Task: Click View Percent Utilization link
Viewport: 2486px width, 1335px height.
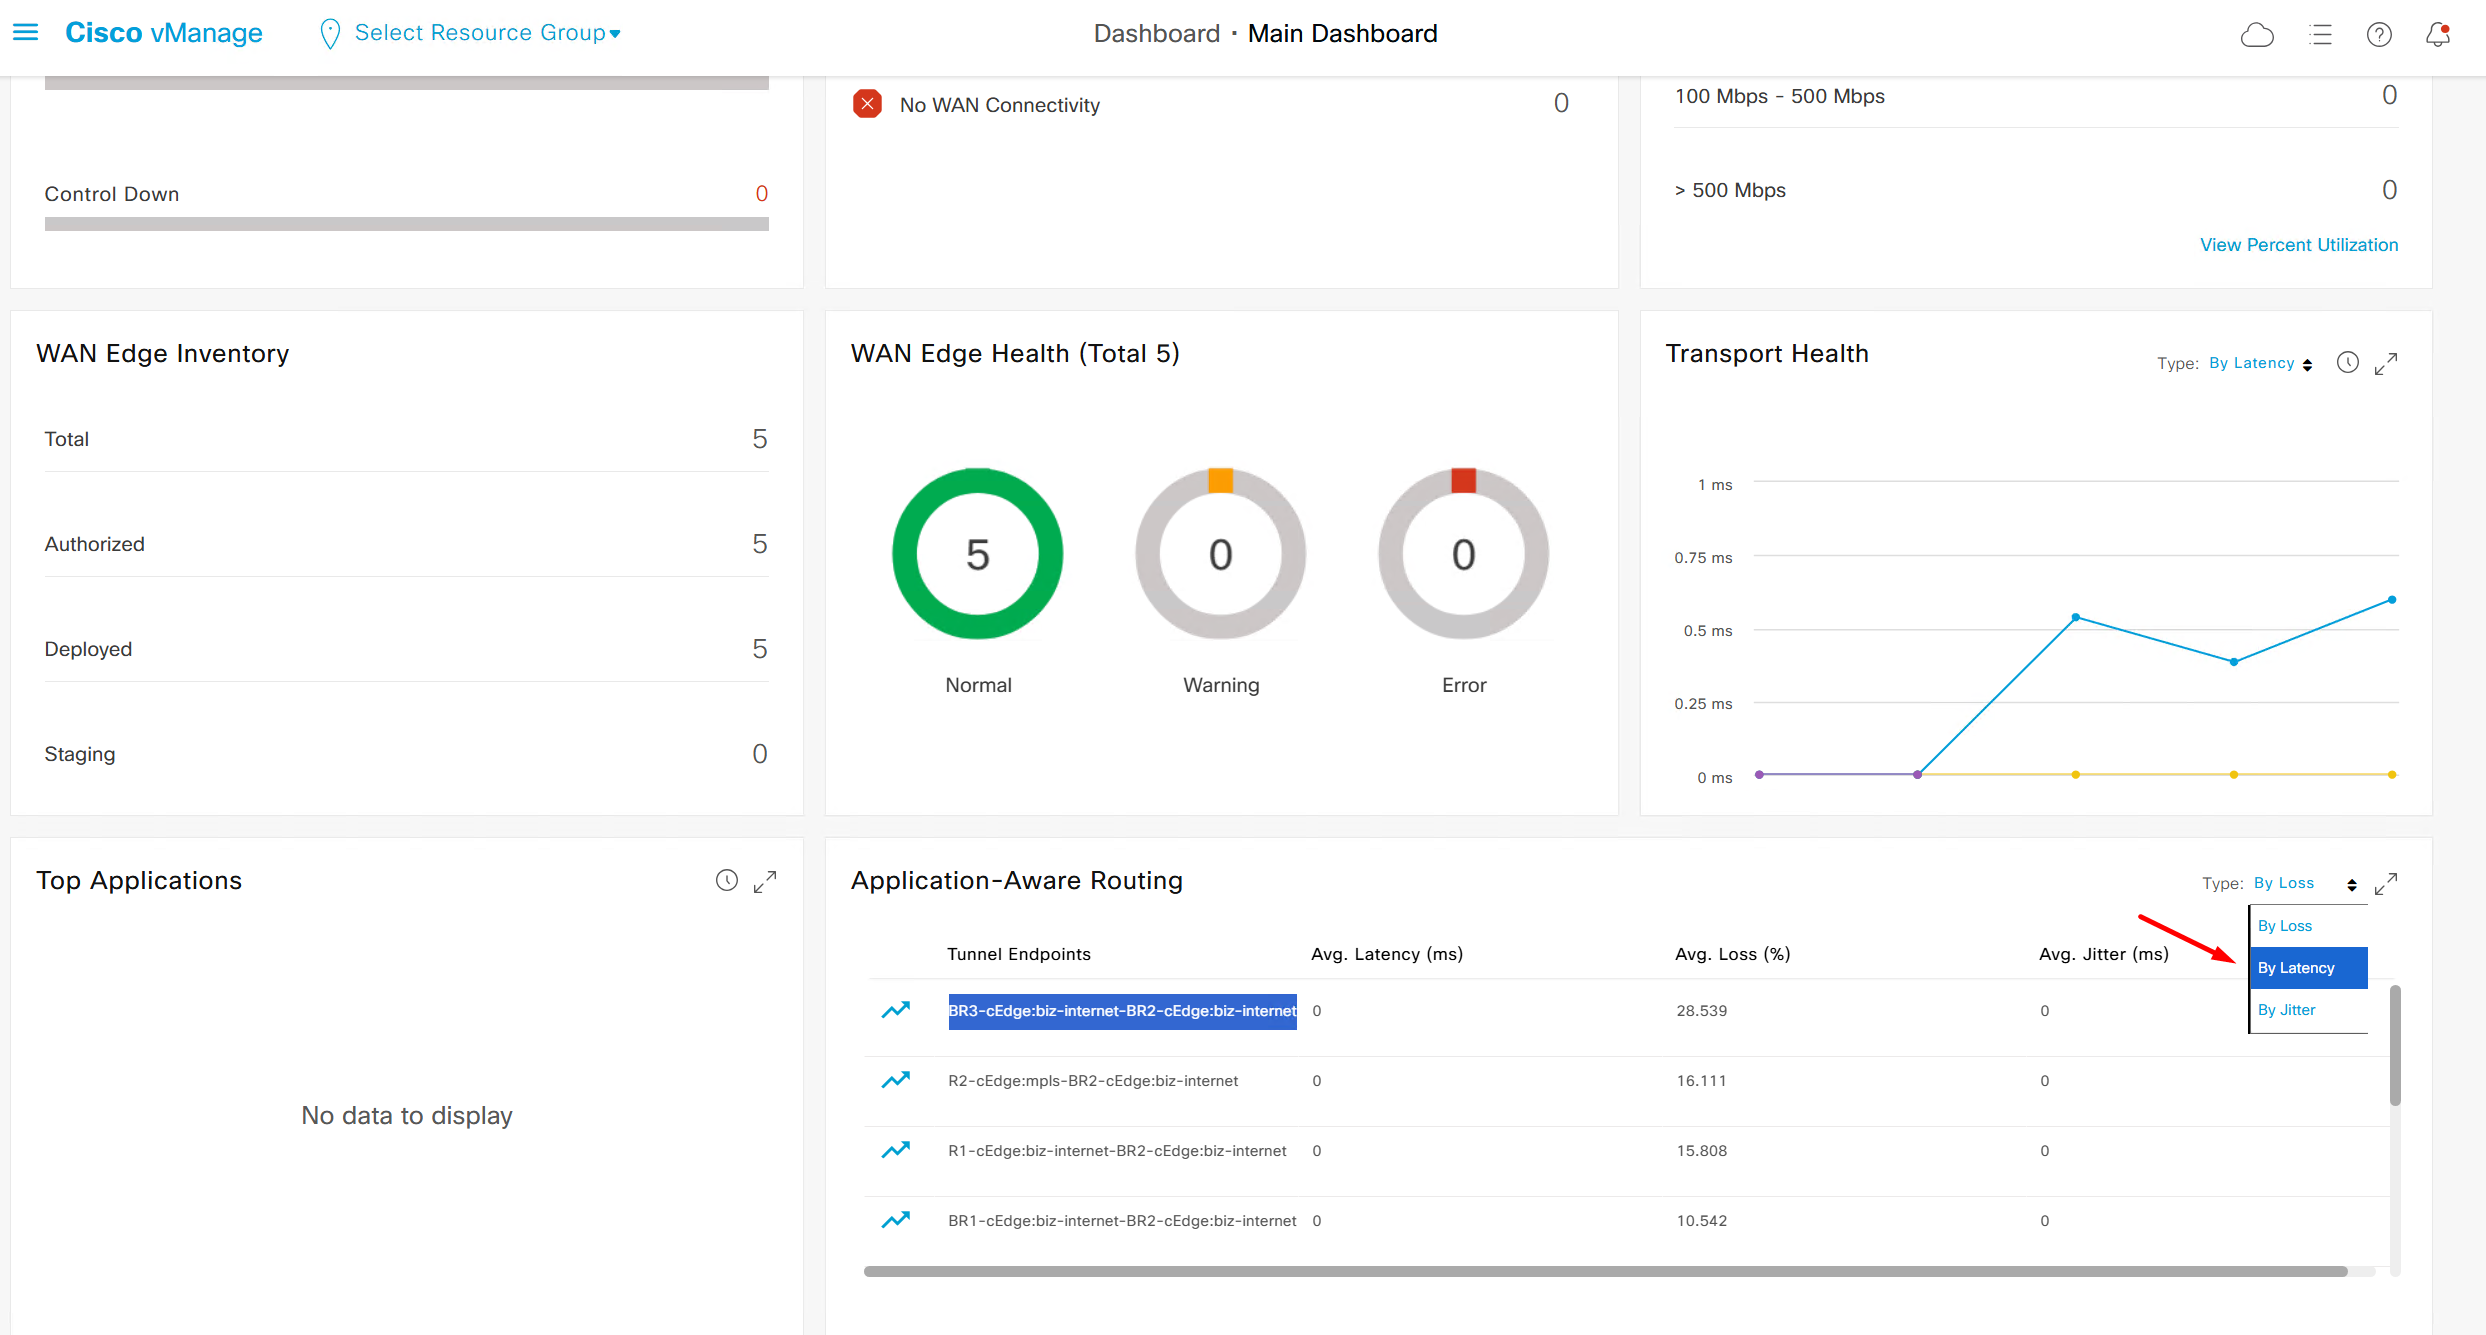Action: (2298, 245)
